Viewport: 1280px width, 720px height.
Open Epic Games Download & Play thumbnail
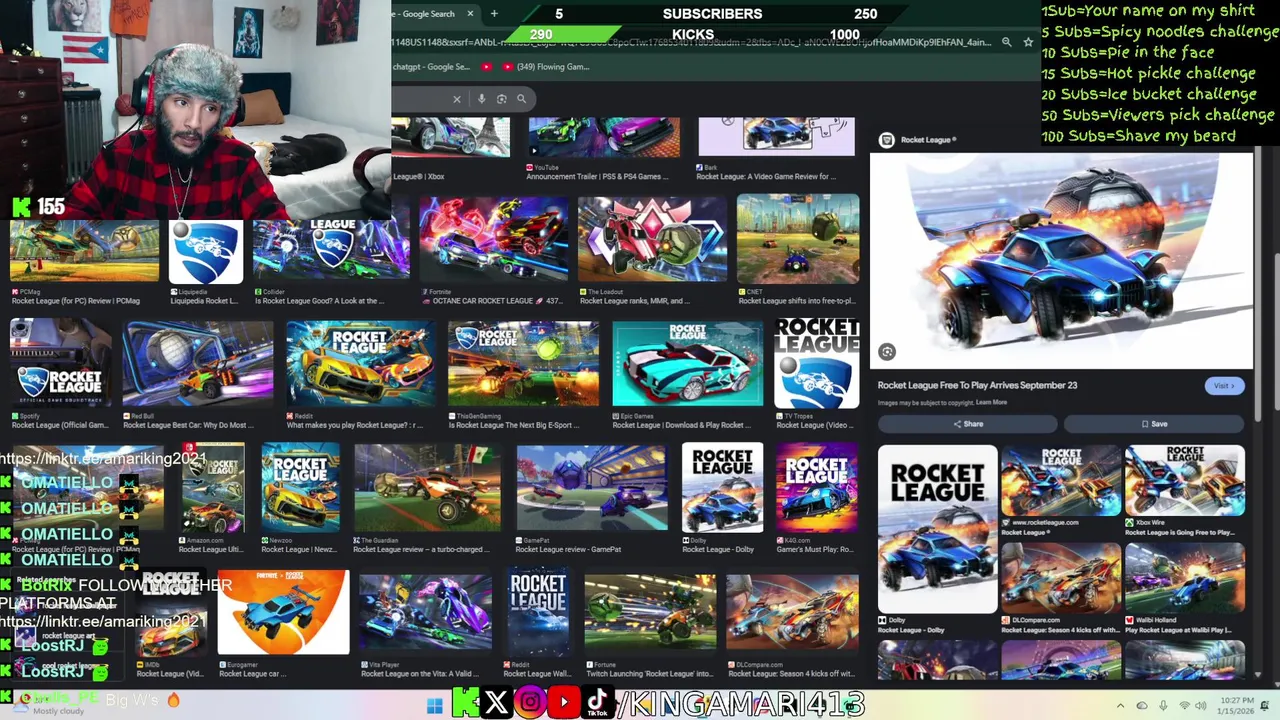click(x=687, y=364)
